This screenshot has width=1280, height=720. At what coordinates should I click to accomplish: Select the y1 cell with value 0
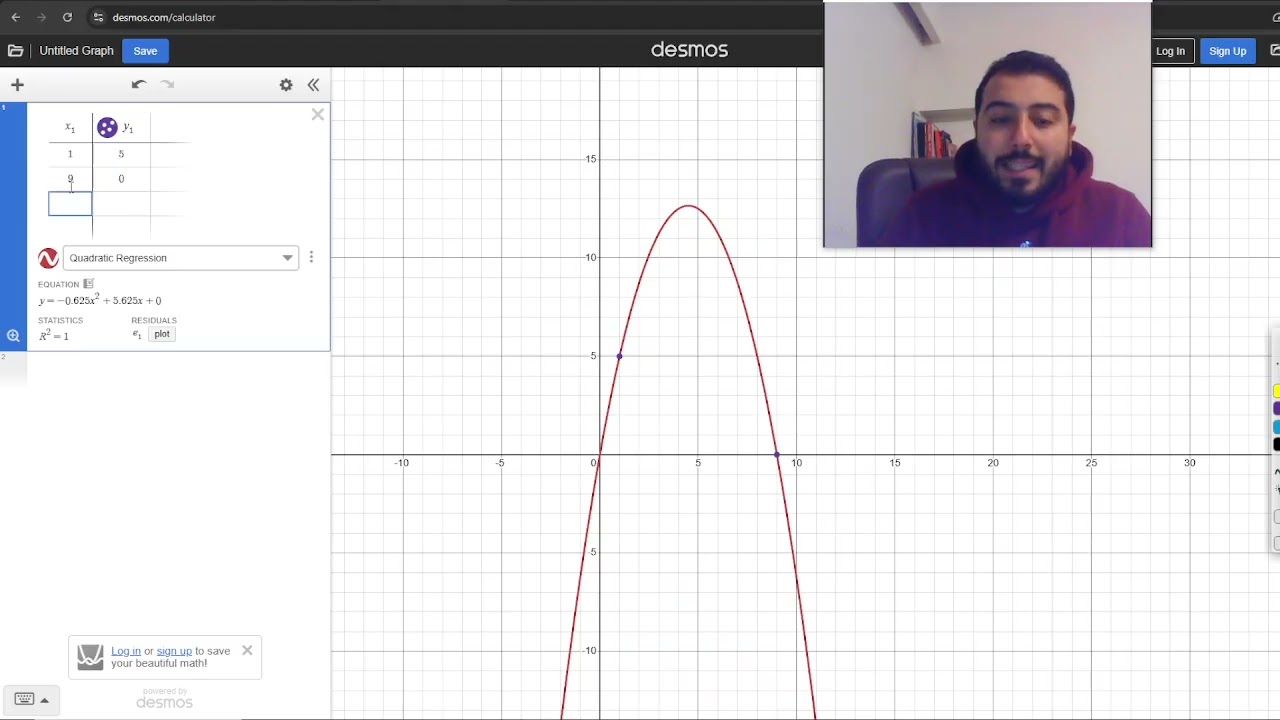pyautogui.click(x=121, y=179)
